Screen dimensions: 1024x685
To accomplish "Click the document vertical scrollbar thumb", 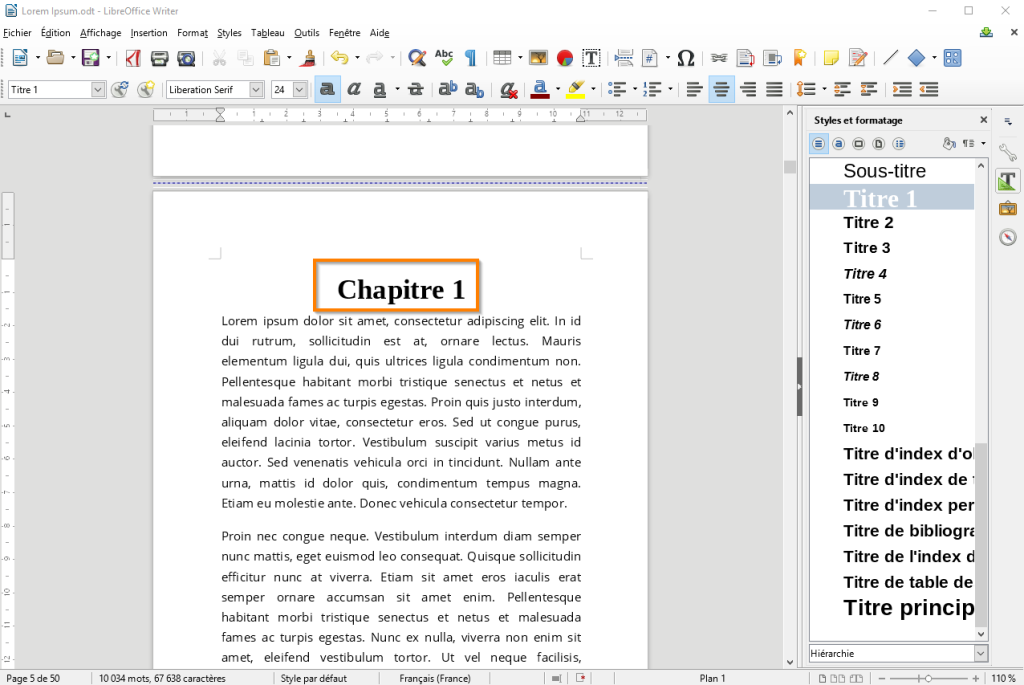I will pos(790,167).
